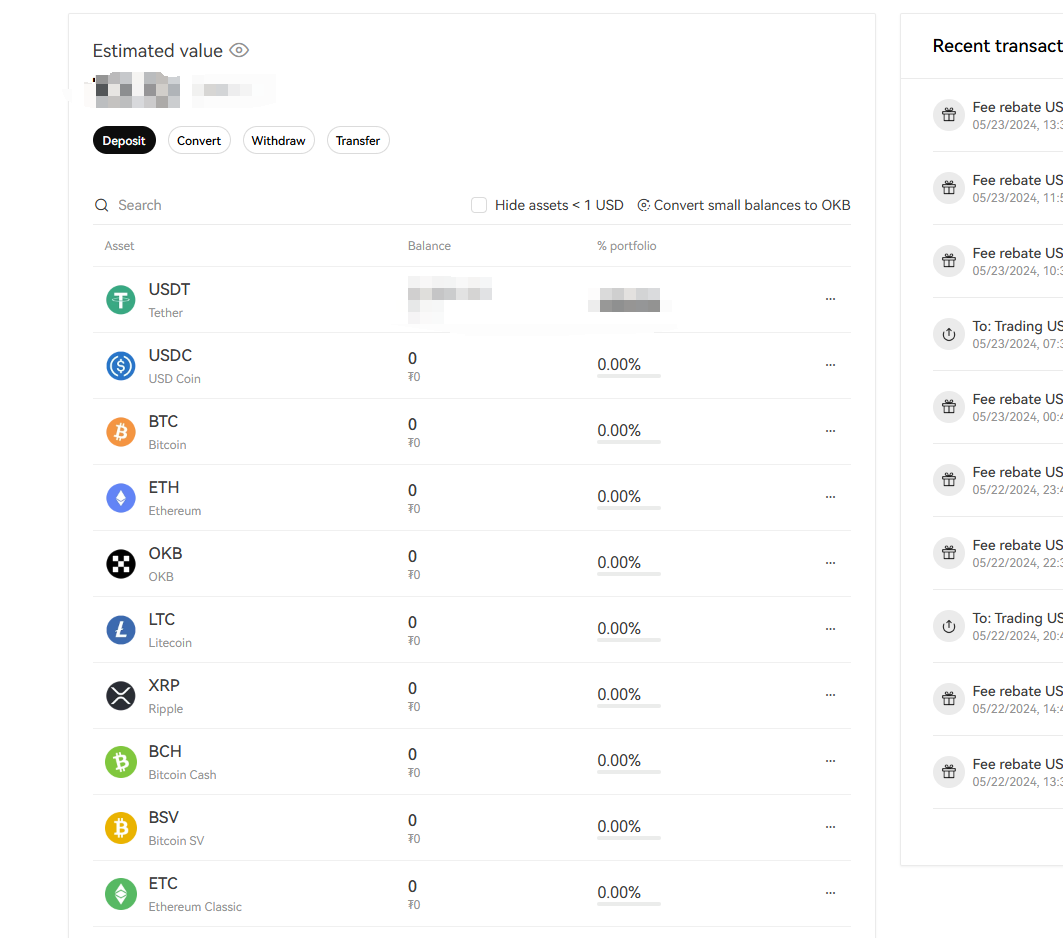Click the USDC portfolio percentage bar
The height and width of the screenshot is (938, 1063).
[x=628, y=376]
